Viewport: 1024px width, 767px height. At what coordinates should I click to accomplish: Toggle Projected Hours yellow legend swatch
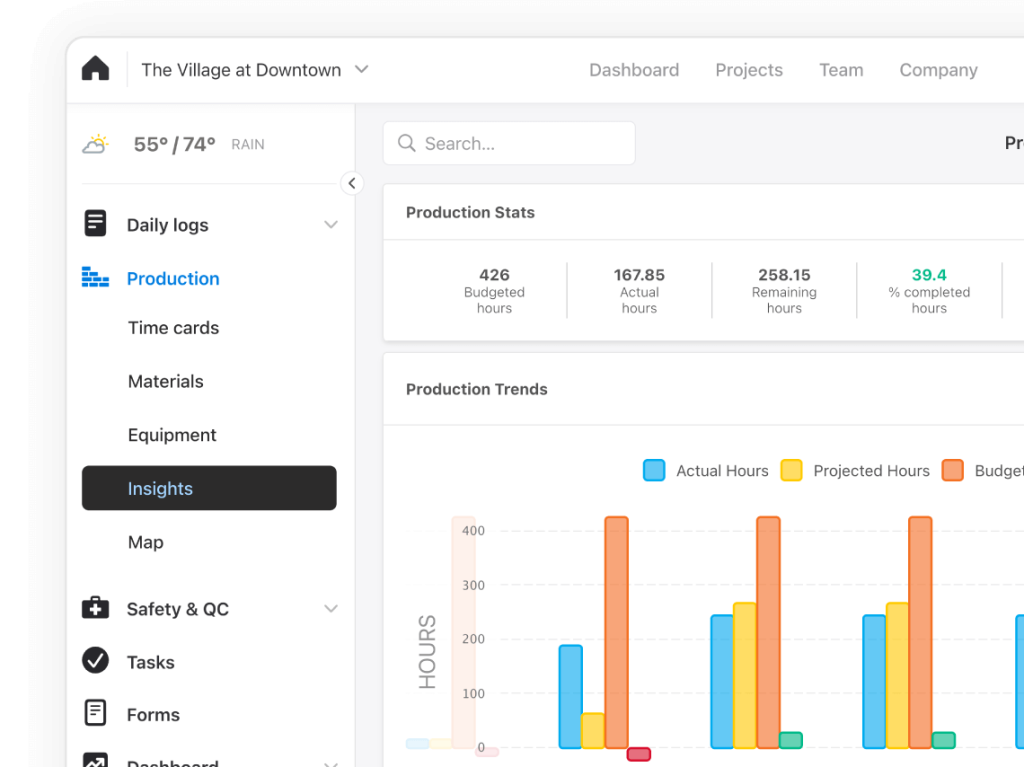[x=792, y=470]
